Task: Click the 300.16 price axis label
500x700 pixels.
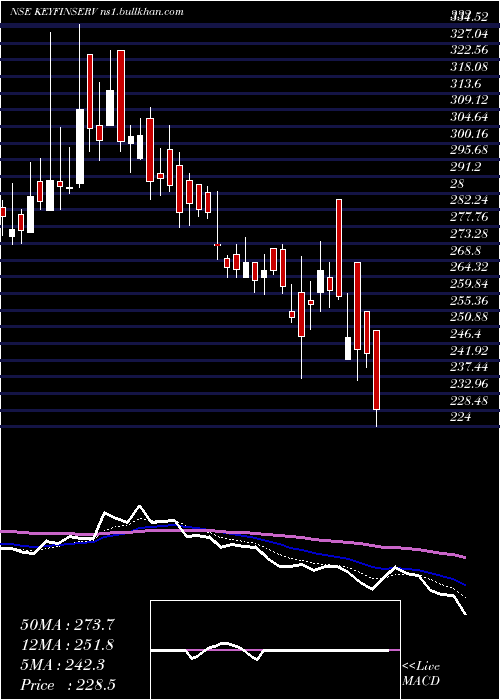Action: pyautogui.click(x=468, y=133)
